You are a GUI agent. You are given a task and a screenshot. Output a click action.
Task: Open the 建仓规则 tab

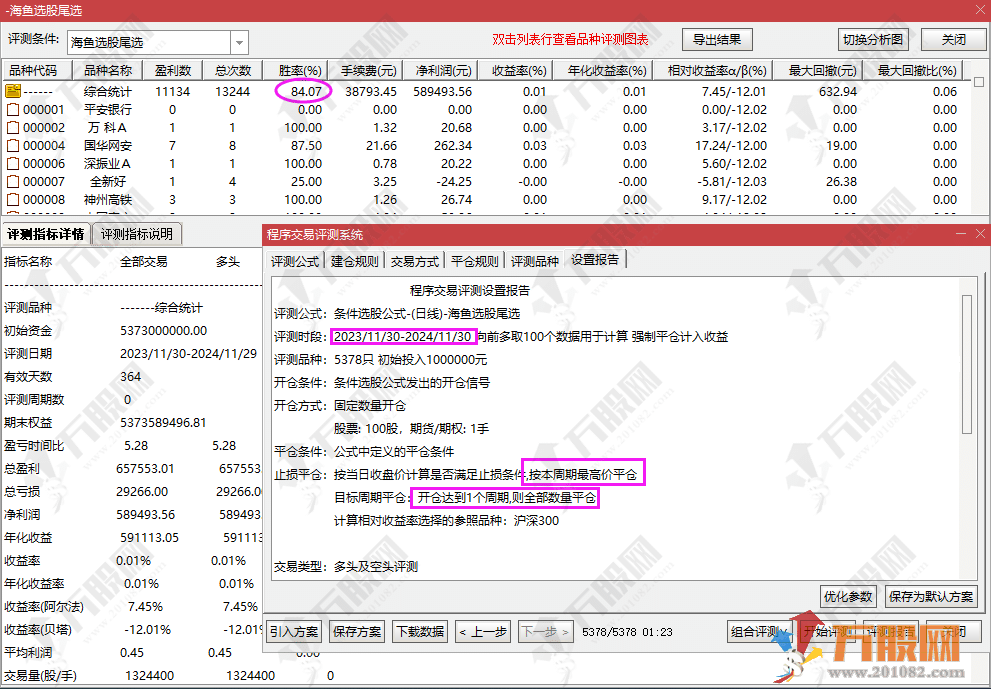[355, 261]
